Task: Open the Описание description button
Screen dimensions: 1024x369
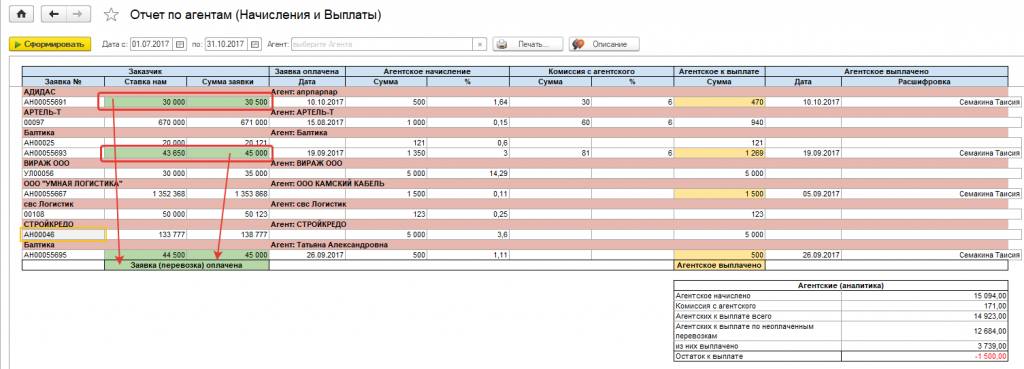Action: (603, 44)
